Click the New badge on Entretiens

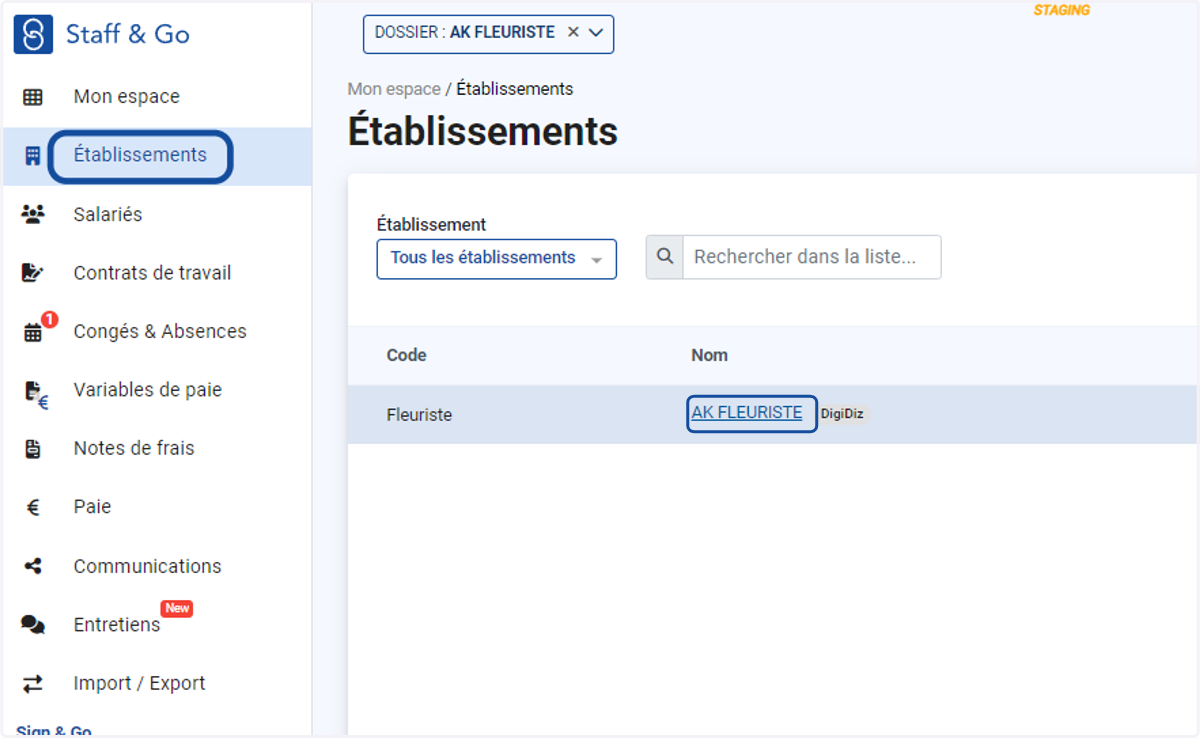click(177, 608)
